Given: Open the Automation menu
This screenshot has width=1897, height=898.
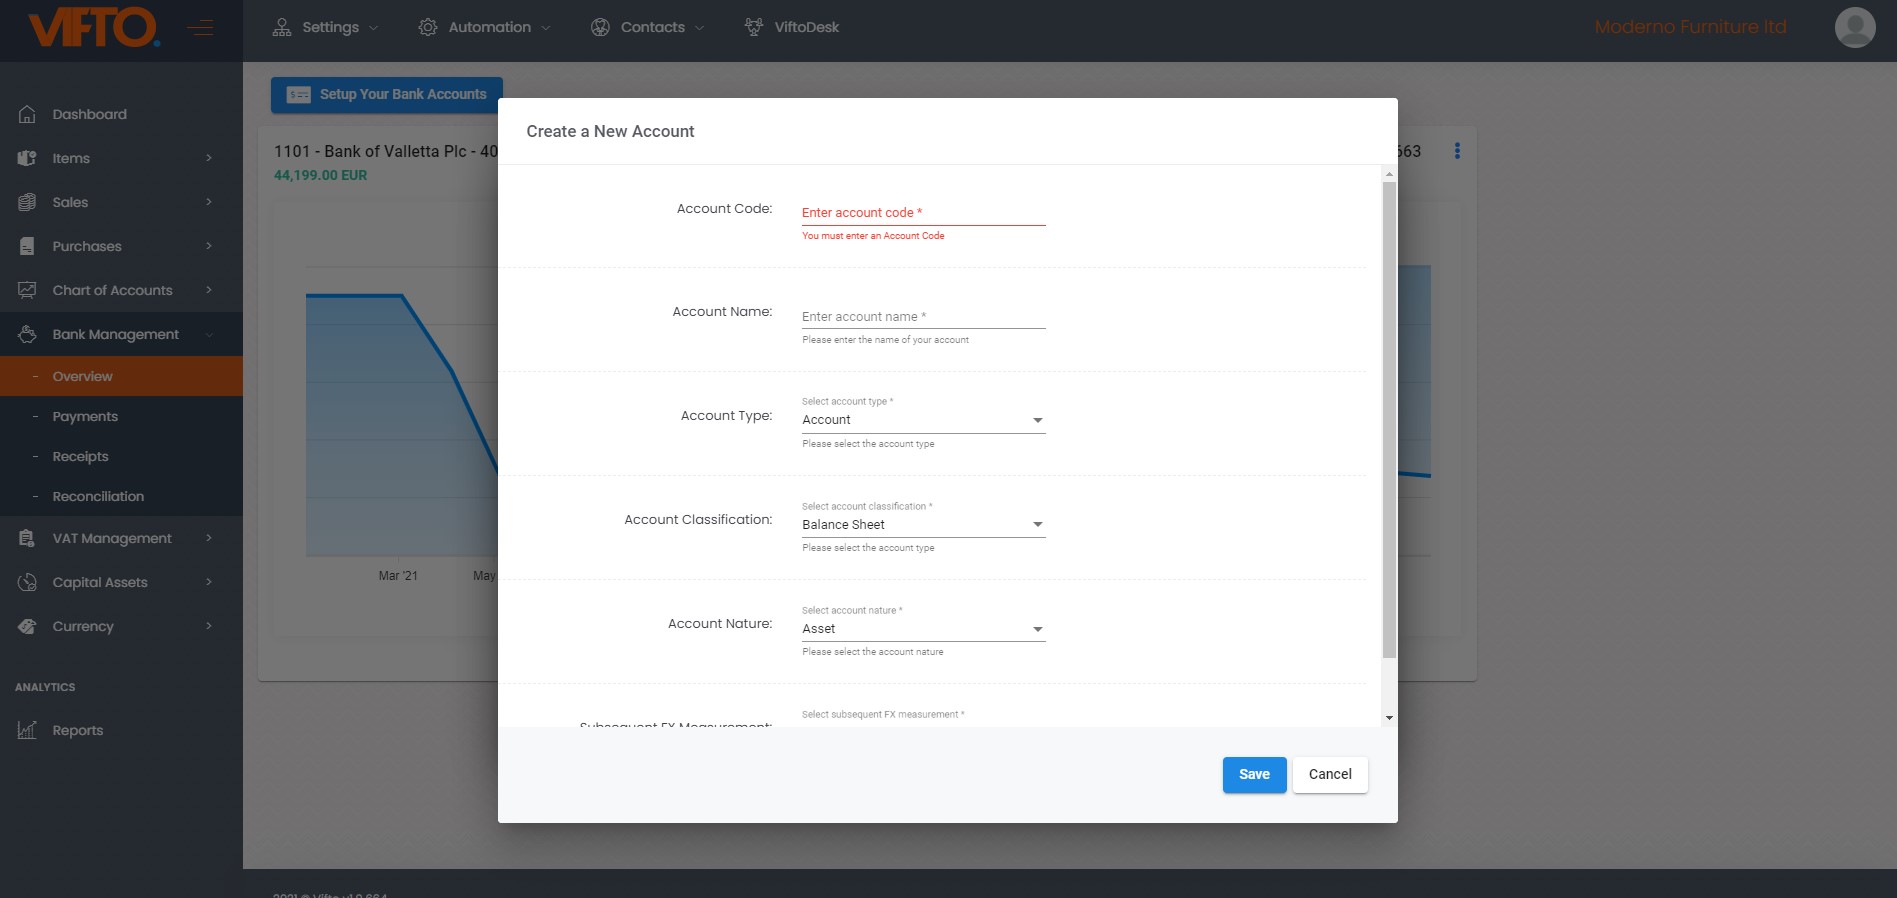Looking at the screenshot, I should (485, 27).
